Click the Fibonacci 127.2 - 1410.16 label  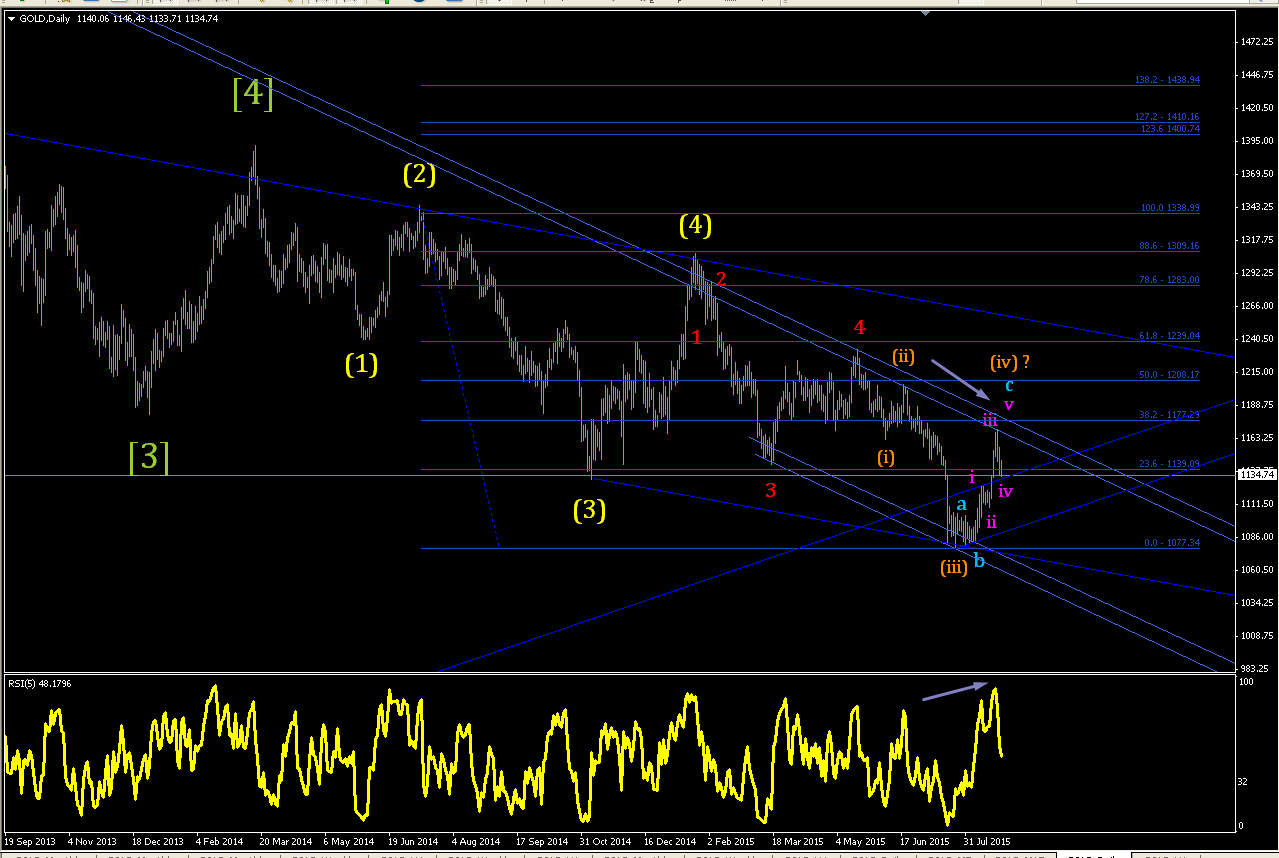pos(1166,116)
